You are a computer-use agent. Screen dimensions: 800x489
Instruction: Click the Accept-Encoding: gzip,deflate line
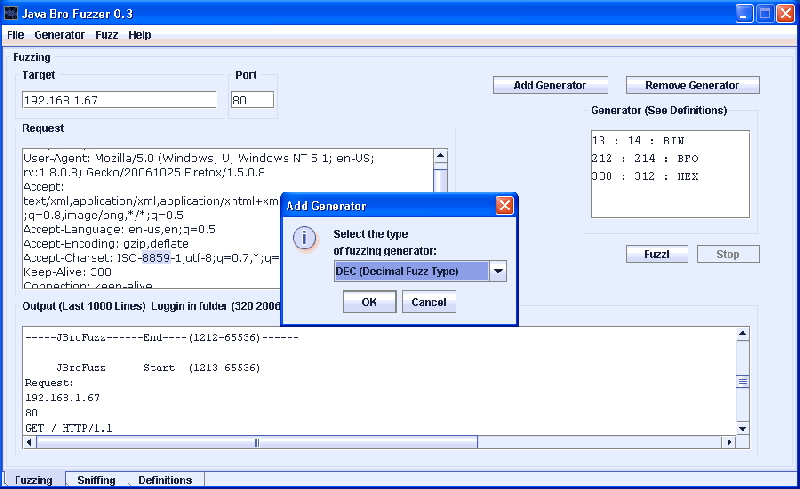106,243
